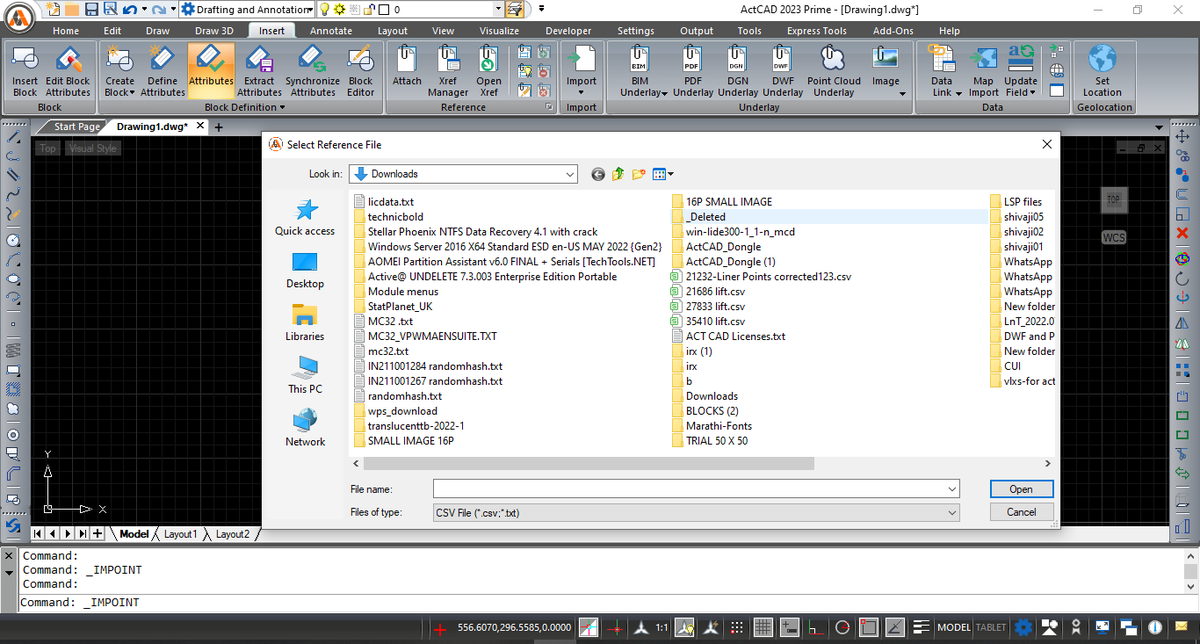Switch to the Visualize tab
The height and width of the screenshot is (644, 1200).
point(498,31)
